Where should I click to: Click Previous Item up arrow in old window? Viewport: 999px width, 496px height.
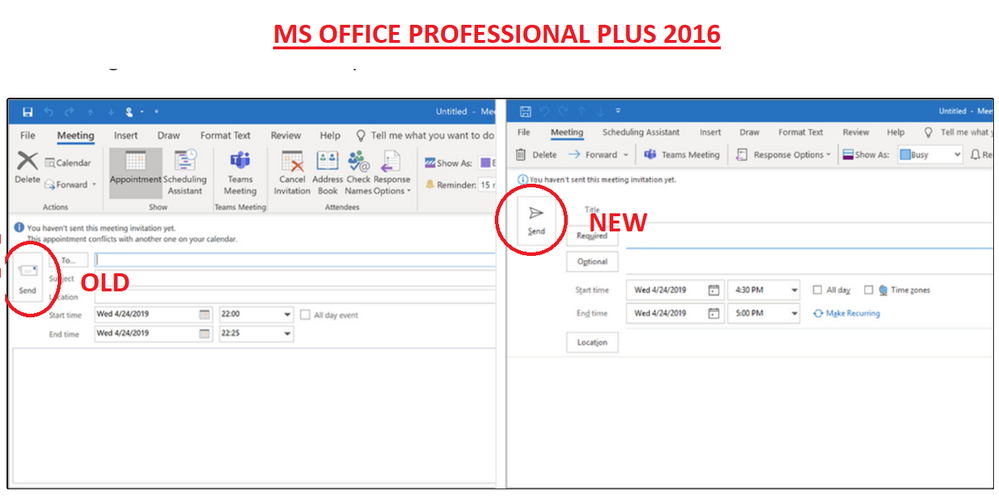90,113
